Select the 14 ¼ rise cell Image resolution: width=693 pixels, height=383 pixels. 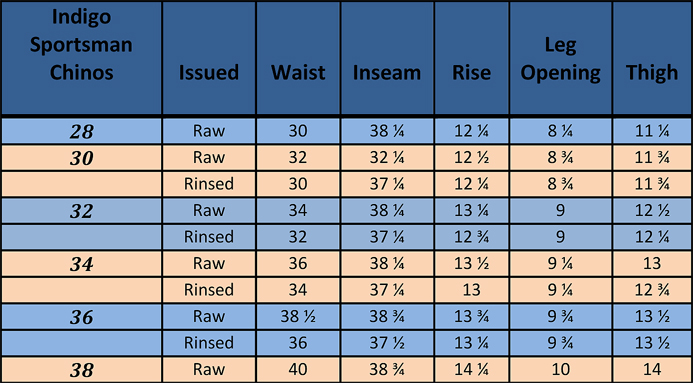coord(472,370)
